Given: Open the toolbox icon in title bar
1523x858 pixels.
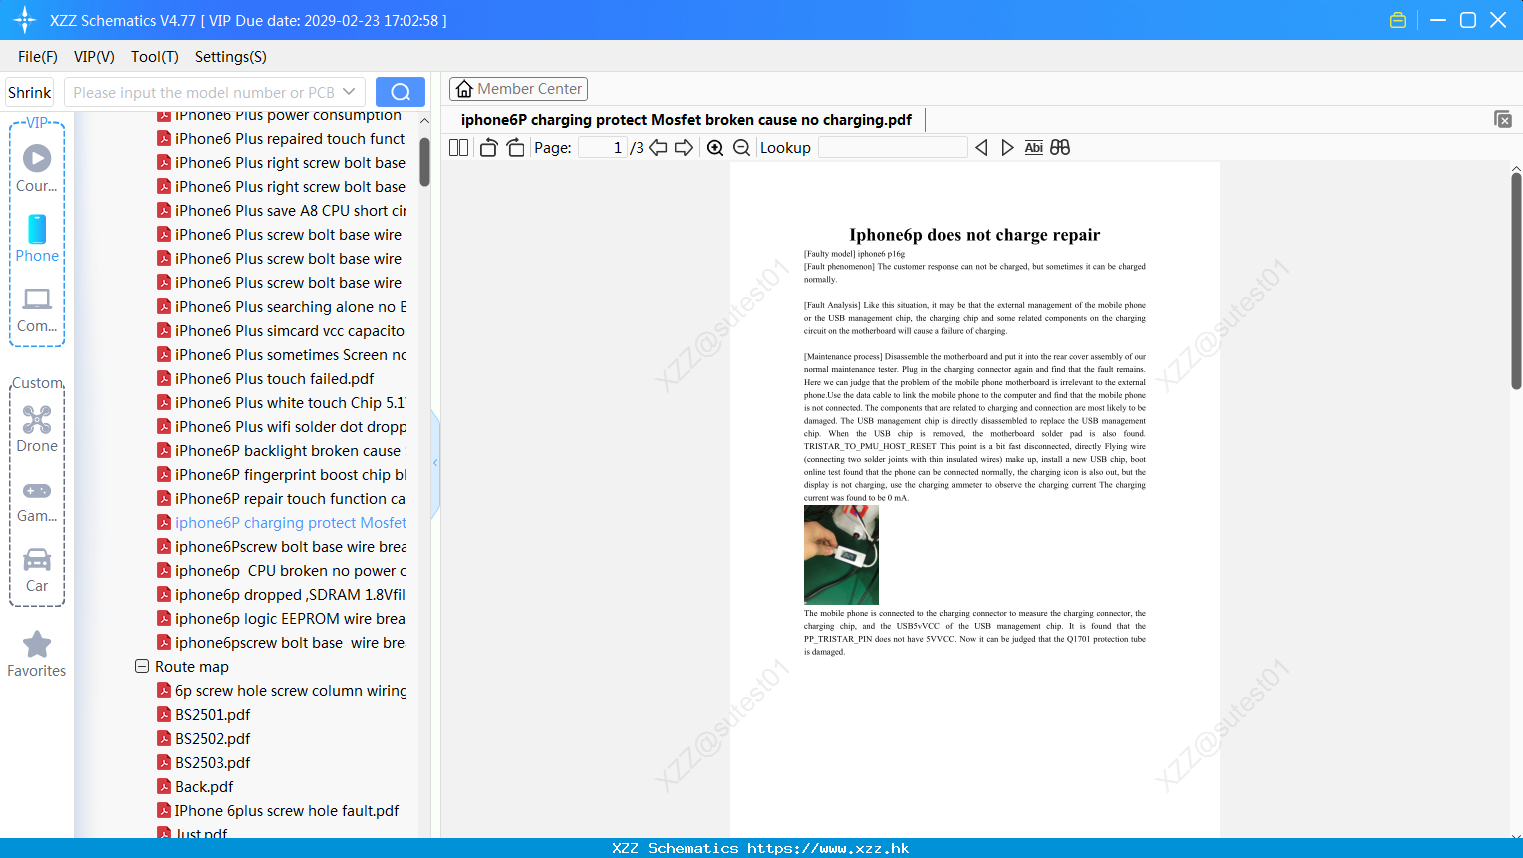Looking at the screenshot, I should [x=1398, y=20].
